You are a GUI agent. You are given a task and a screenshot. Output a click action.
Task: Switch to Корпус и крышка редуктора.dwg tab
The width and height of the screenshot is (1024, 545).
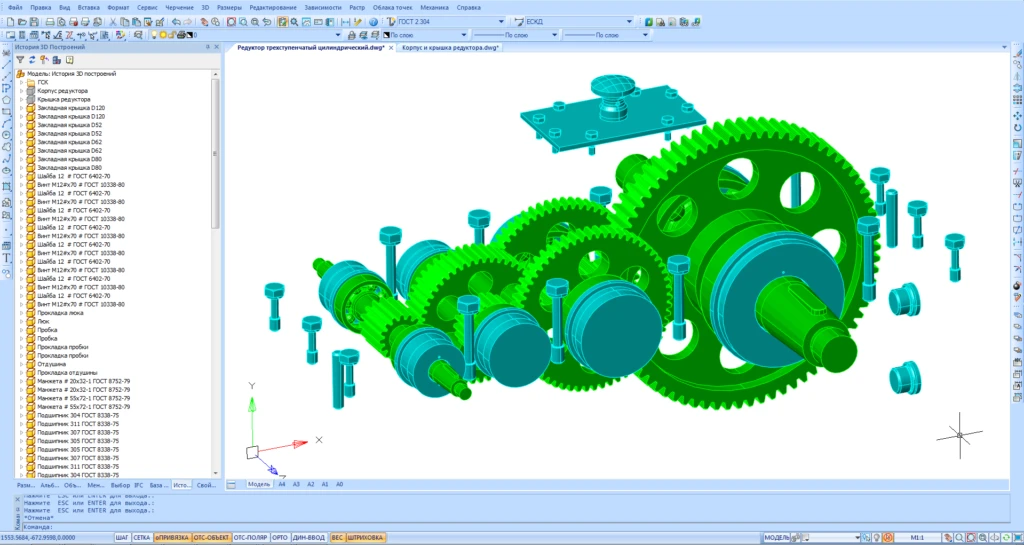[x=450, y=47]
